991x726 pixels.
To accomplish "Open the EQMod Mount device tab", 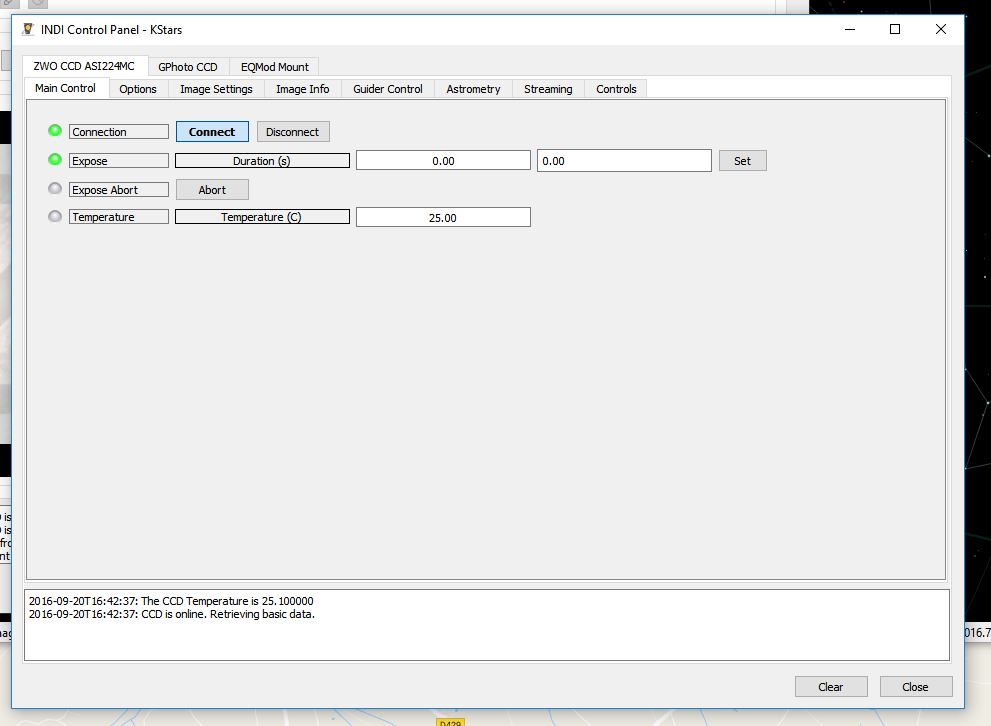I will pyautogui.click(x=274, y=67).
